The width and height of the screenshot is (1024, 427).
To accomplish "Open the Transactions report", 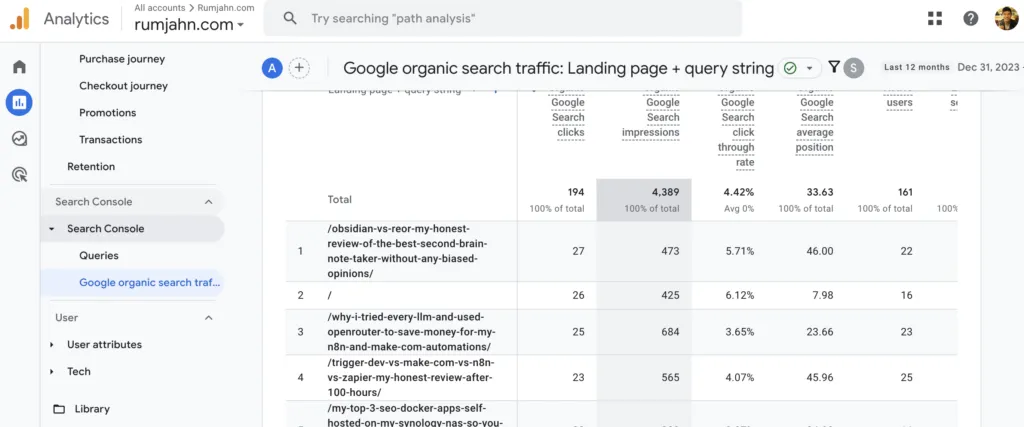I will (x=110, y=139).
